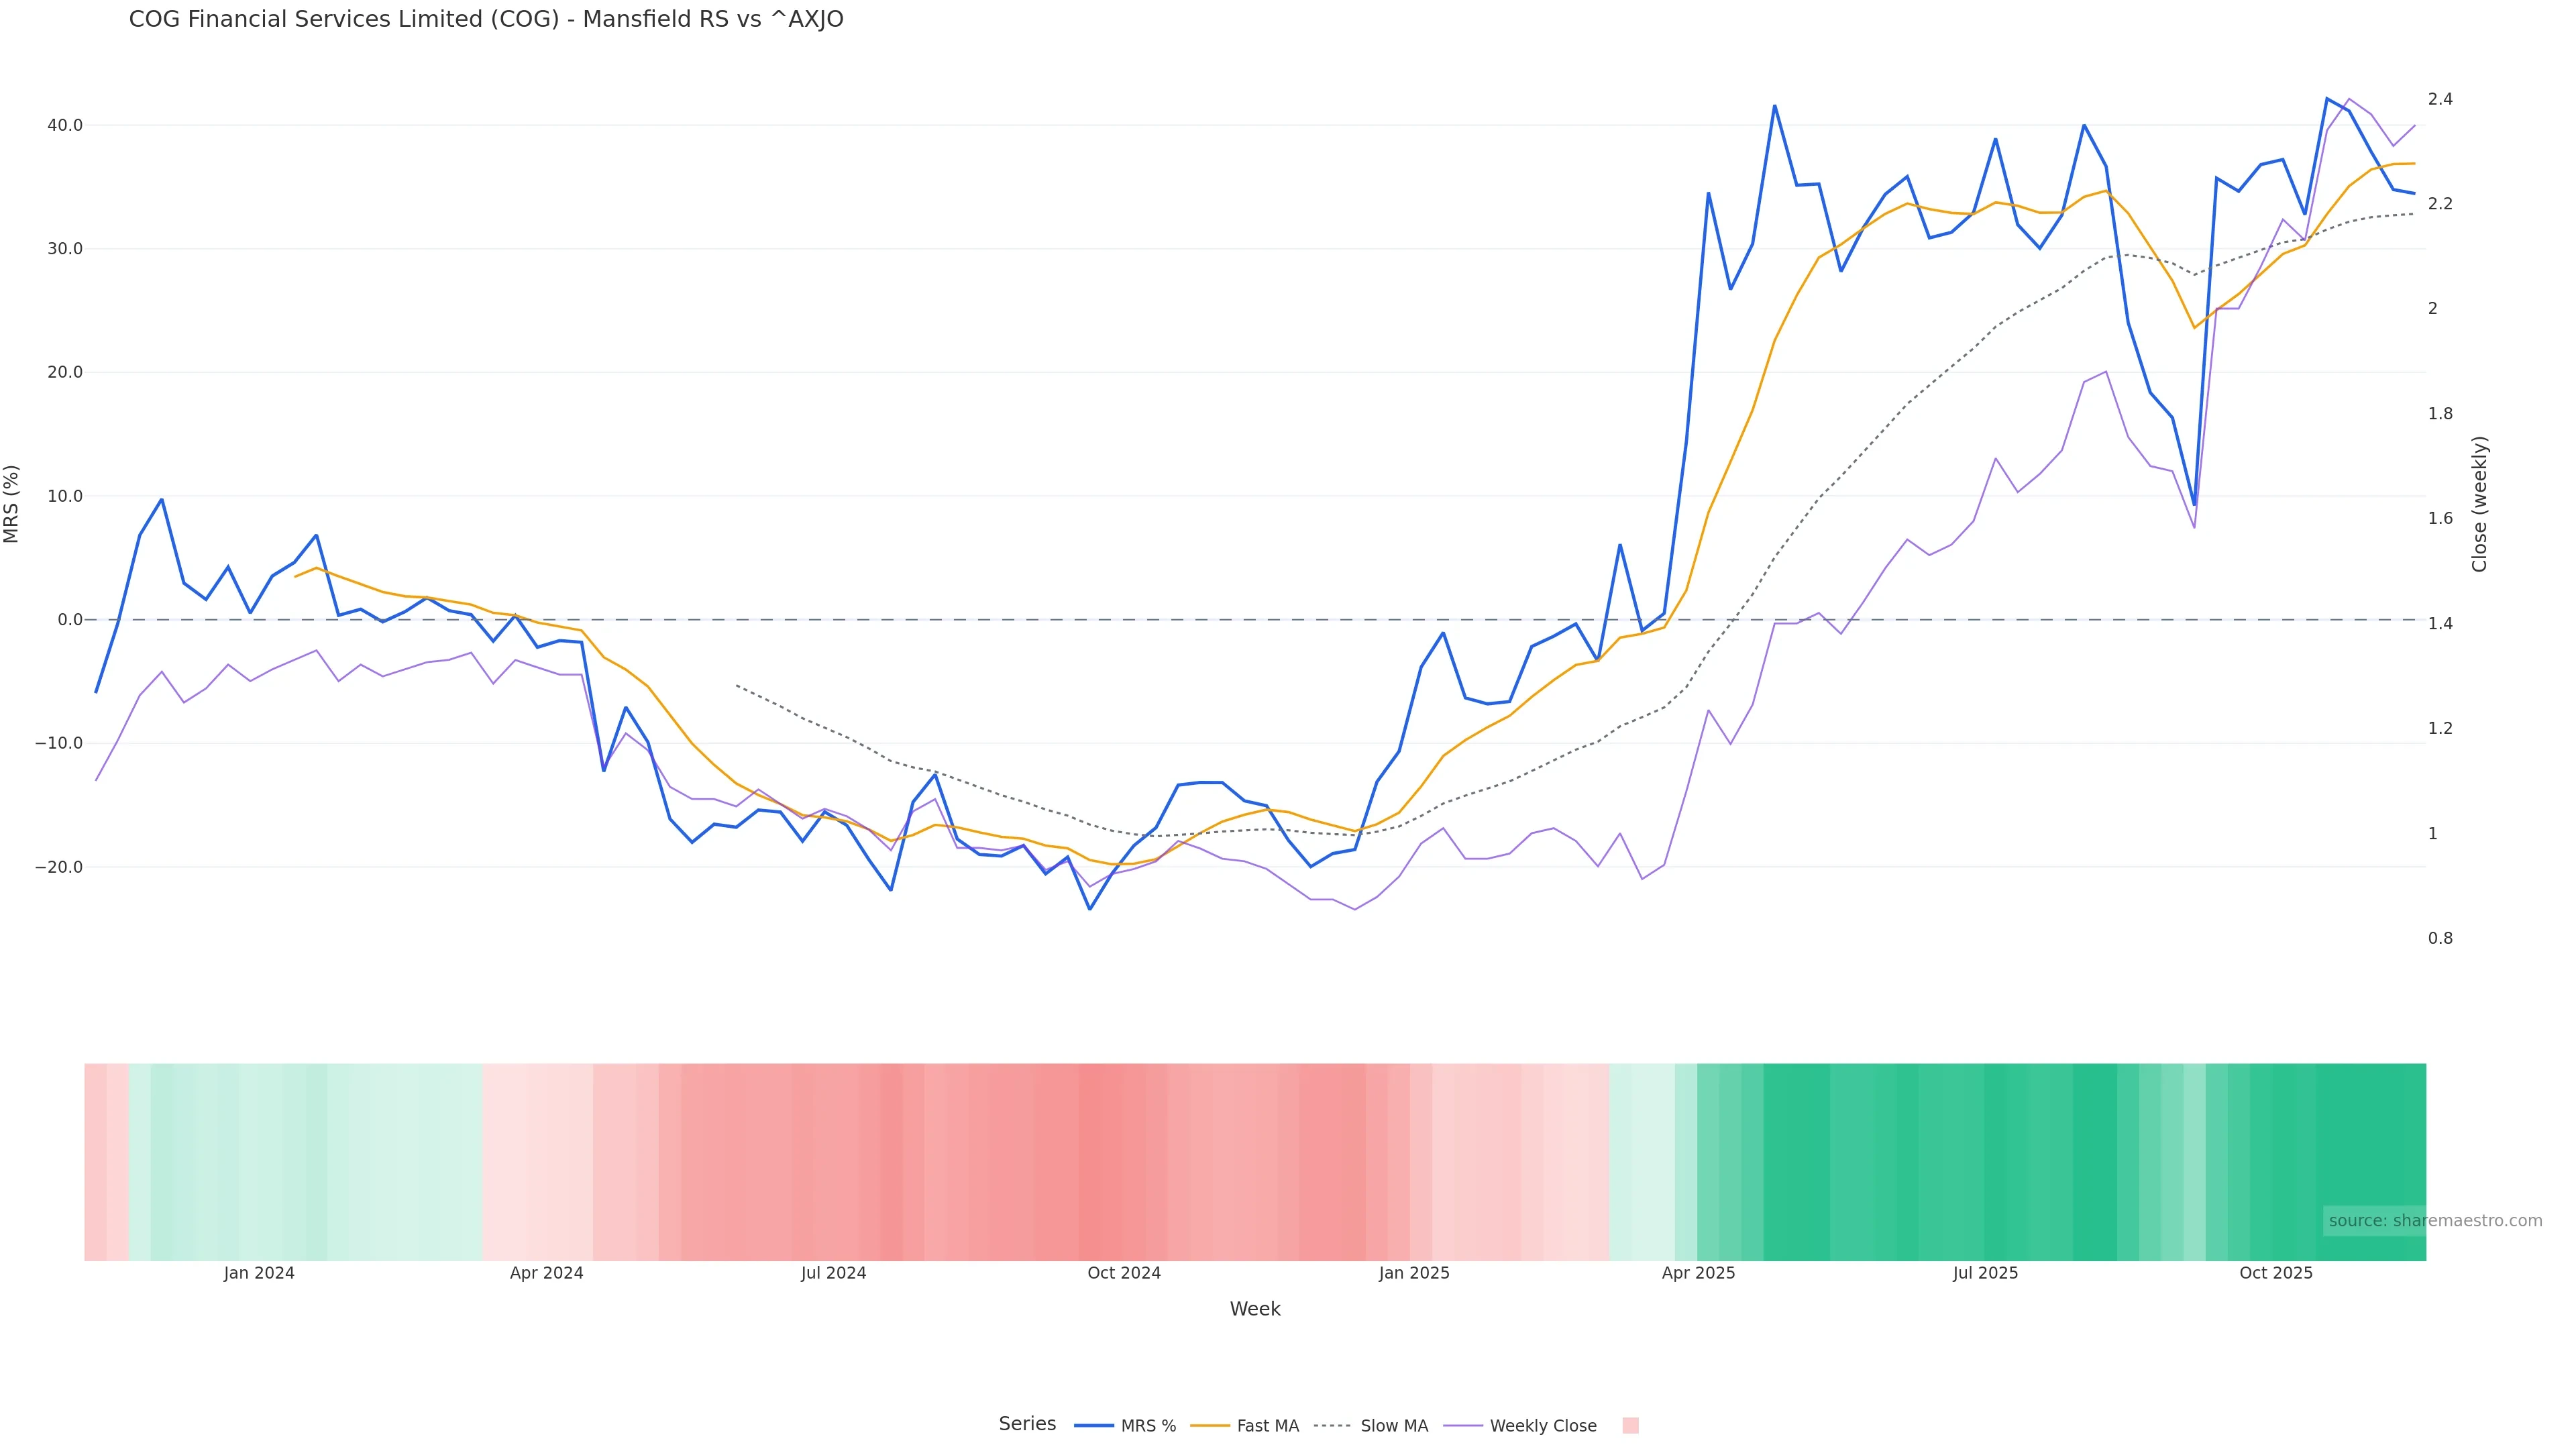2576x1449 pixels.
Task: Toggle the Slow MA legend label
Action: point(1394,1426)
